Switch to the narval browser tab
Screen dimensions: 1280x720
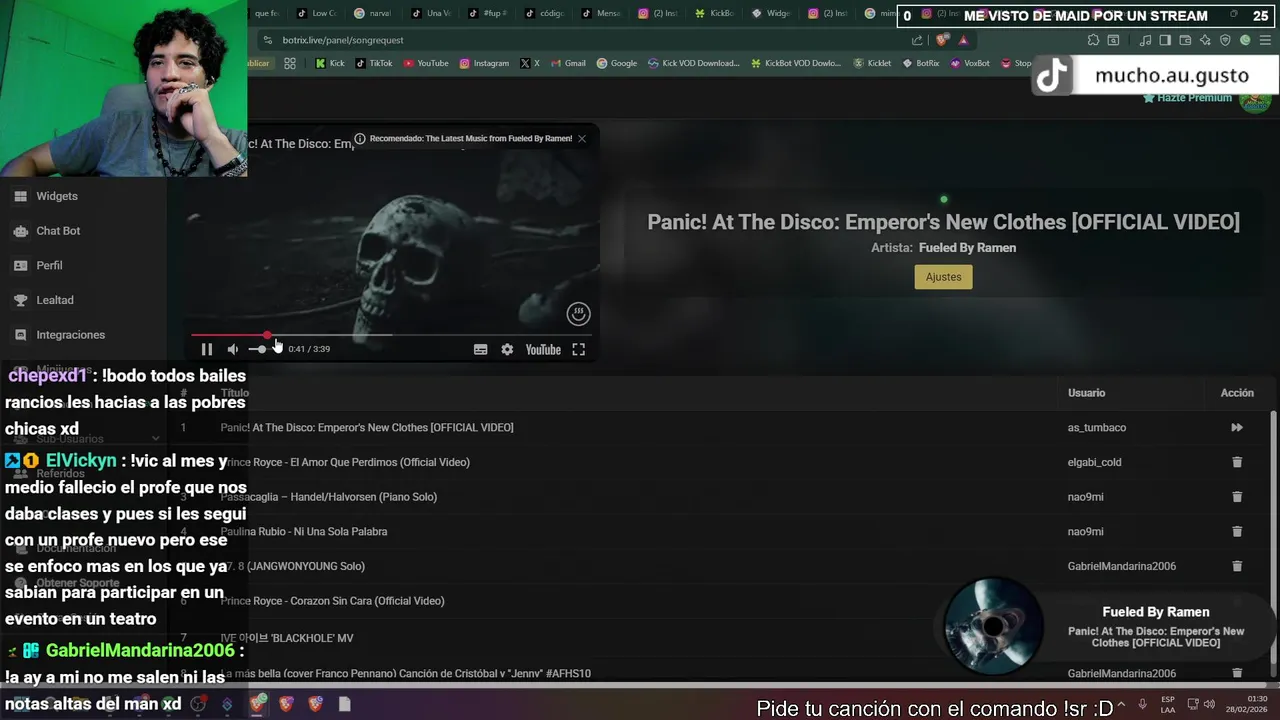click(373, 13)
